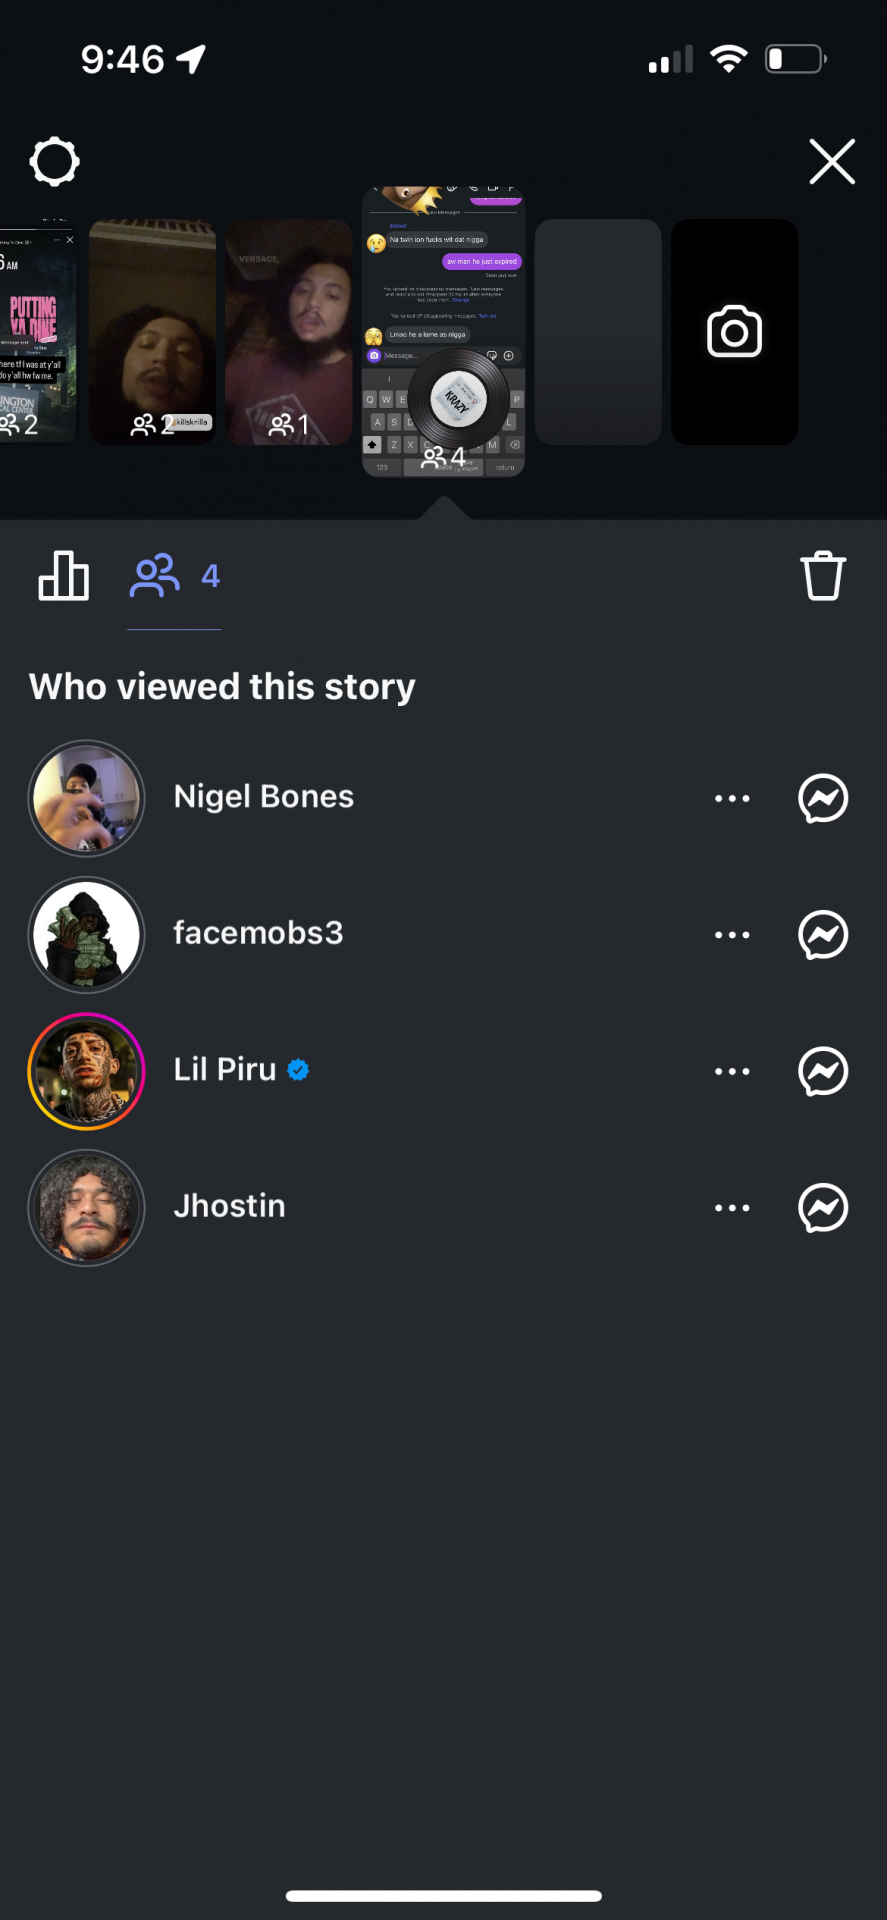Message Lil Piru via Messenger icon
The image size is (887, 1920).
click(823, 1071)
